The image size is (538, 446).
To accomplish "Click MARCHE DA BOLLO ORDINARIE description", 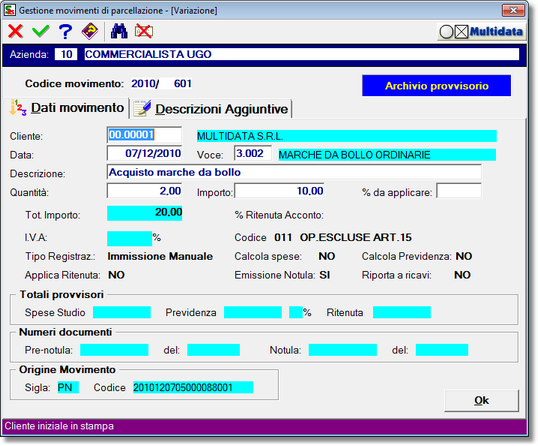I will (x=387, y=155).
